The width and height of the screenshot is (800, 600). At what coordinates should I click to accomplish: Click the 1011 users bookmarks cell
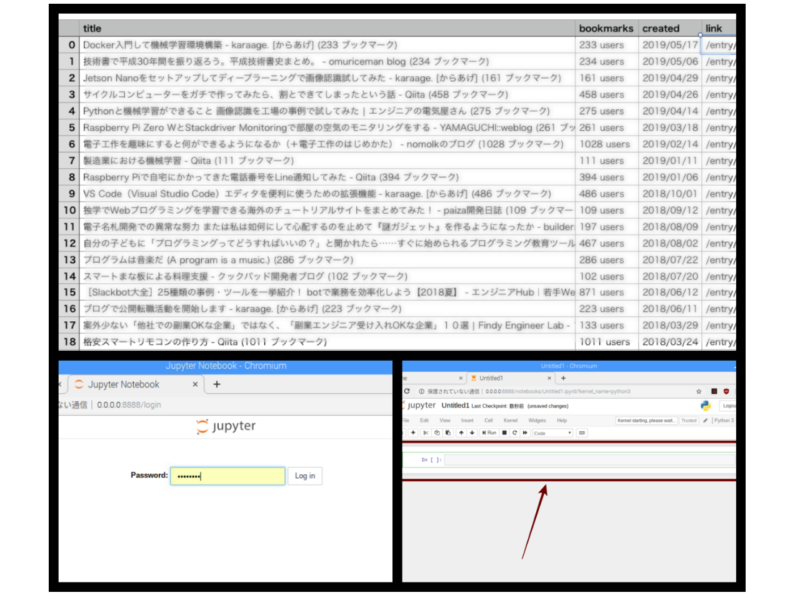[605, 342]
